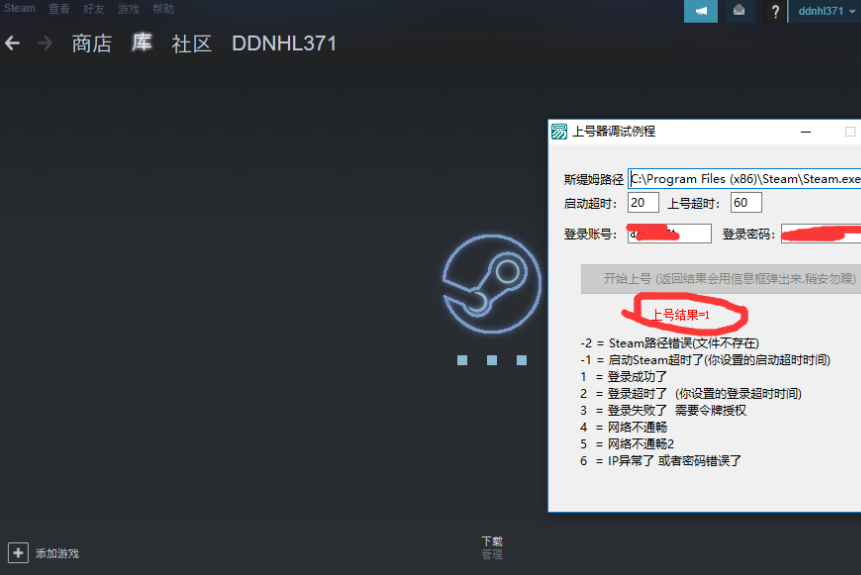This screenshot has height=575, width=861.
Task: Click the 登录账号 label
Action: pos(590,235)
